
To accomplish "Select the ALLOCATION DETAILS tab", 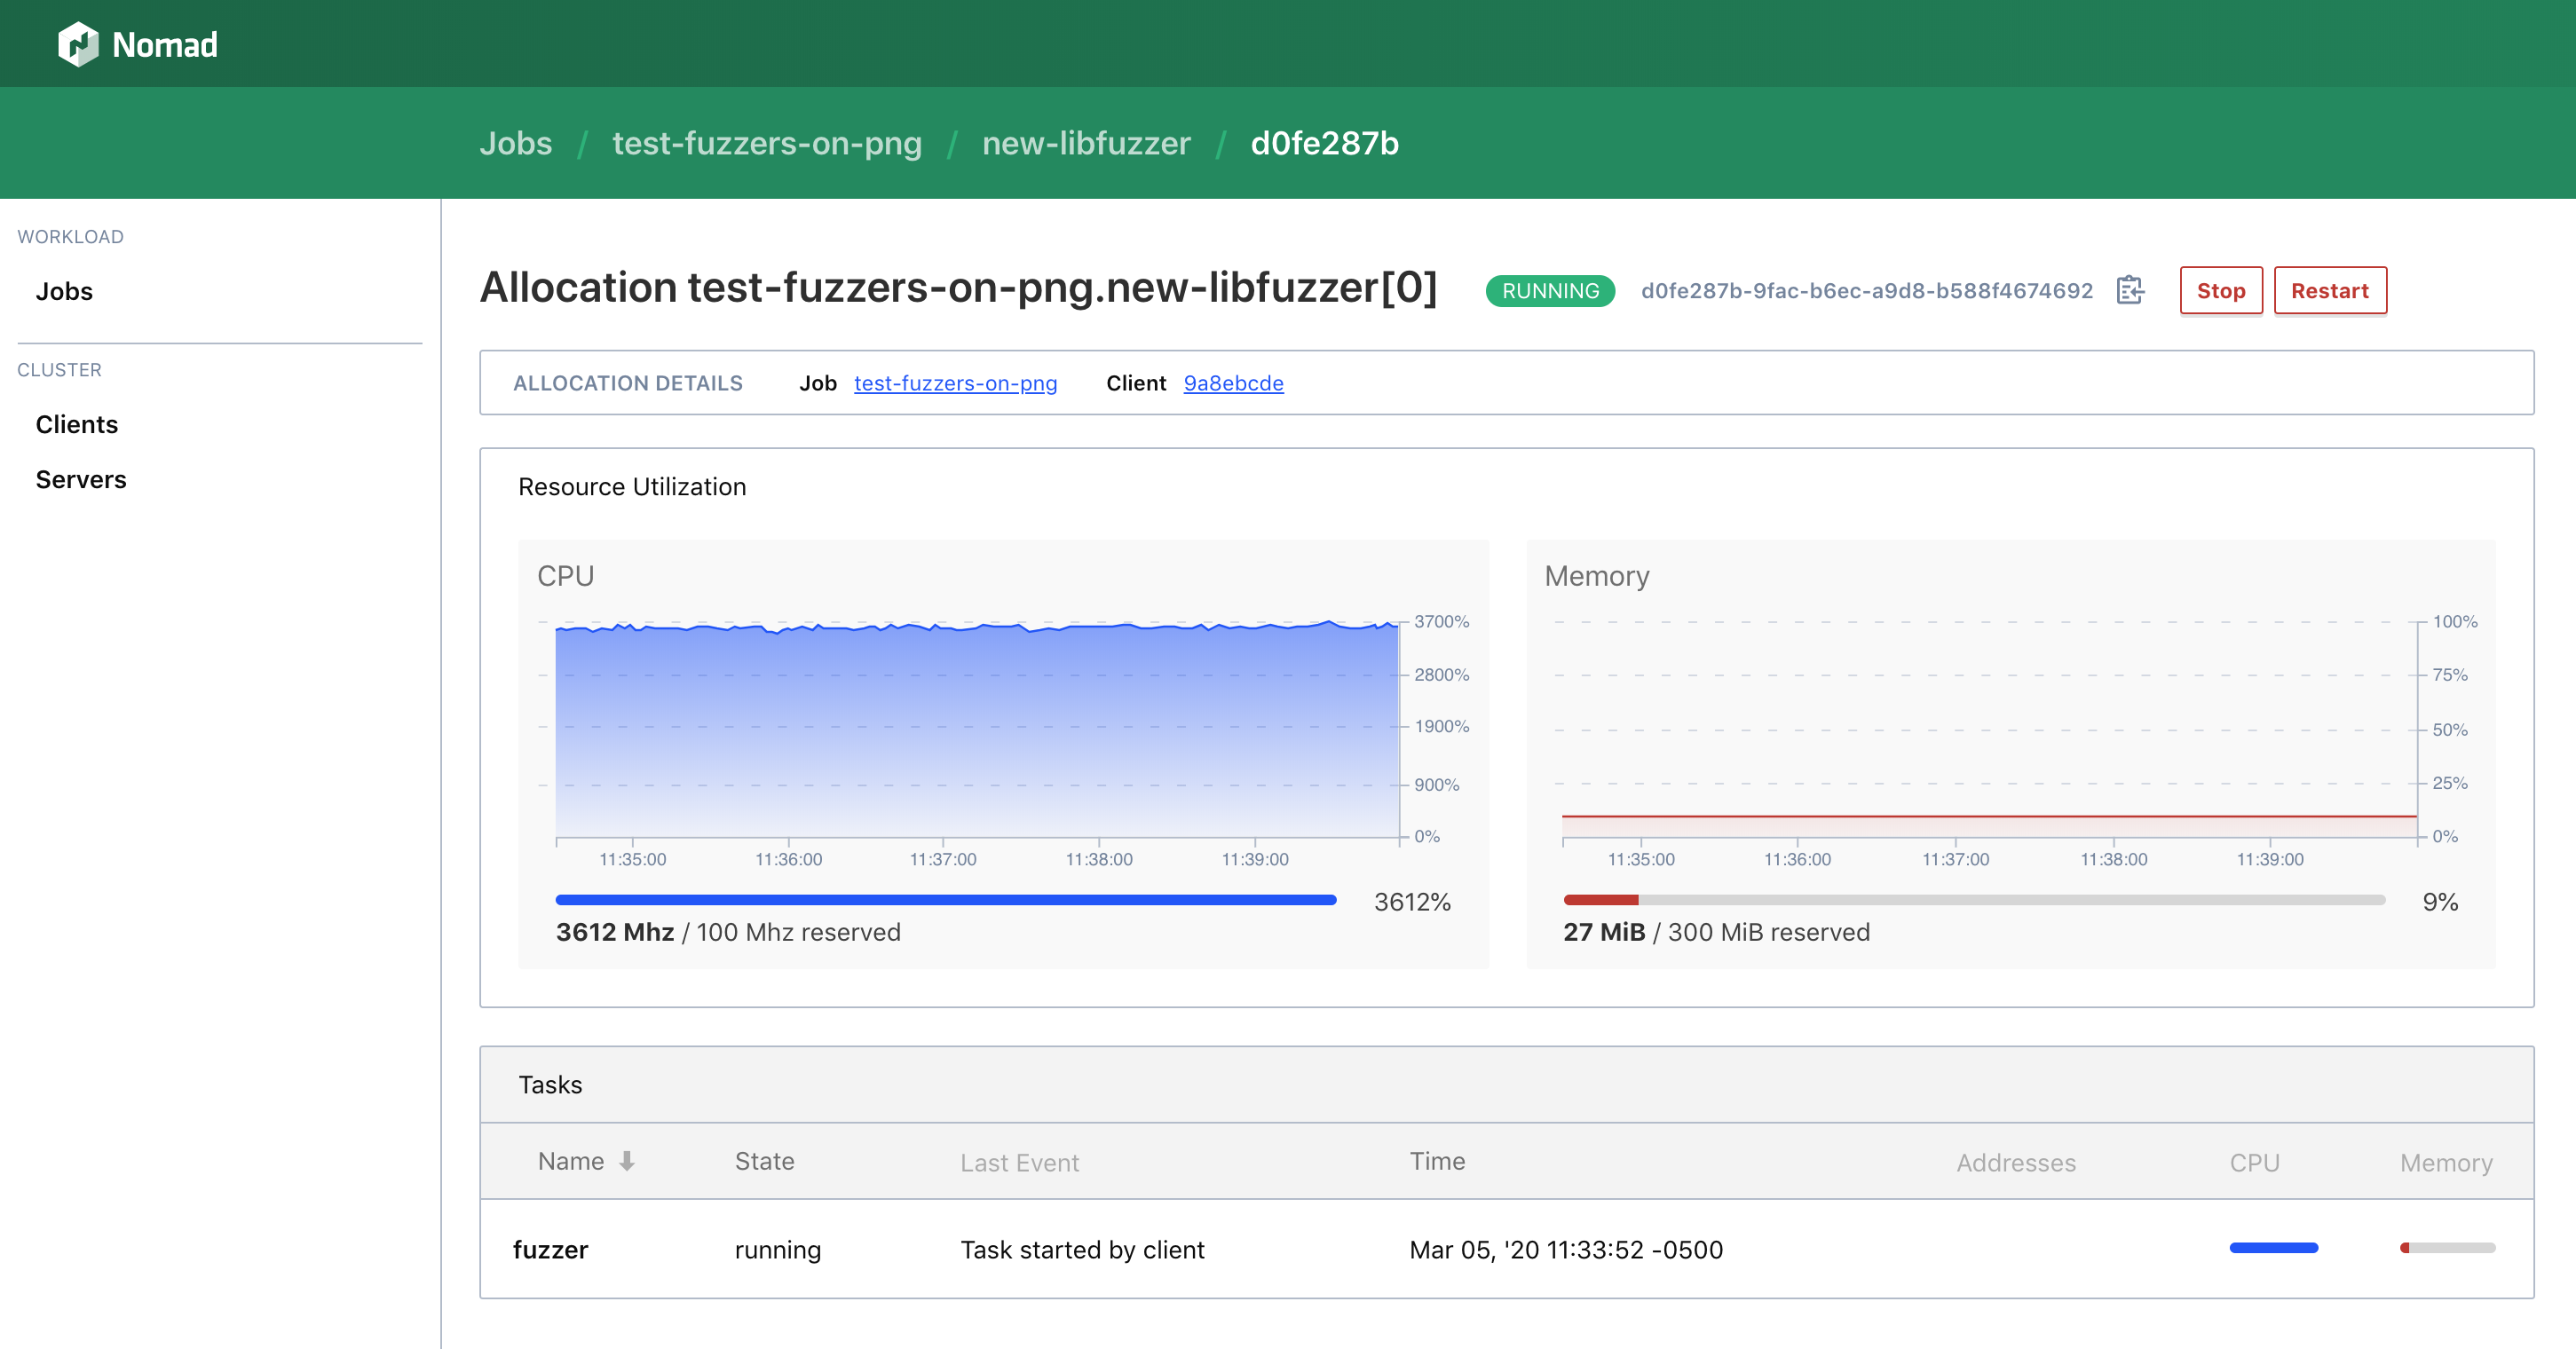I will coord(628,383).
